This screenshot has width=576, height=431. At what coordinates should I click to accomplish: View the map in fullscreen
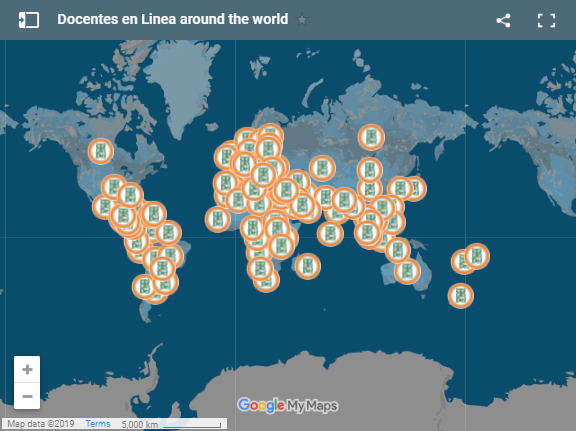coord(546,20)
